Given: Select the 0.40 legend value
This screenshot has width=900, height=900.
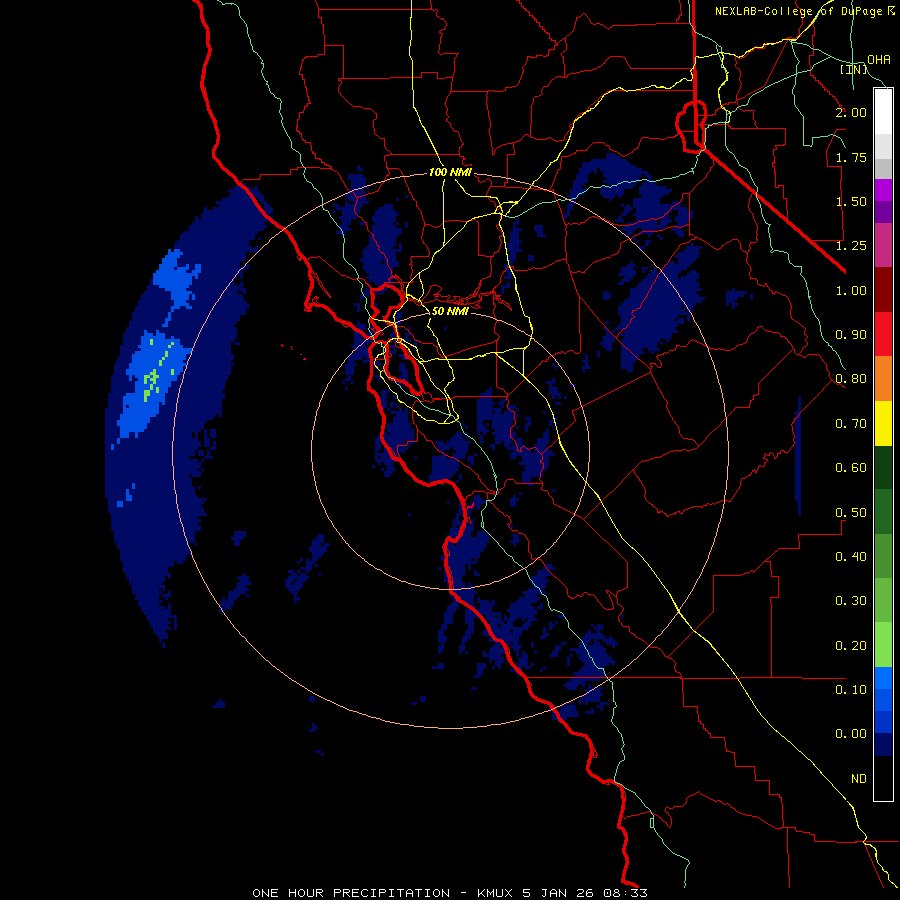Looking at the screenshot, I should [851, 557].
